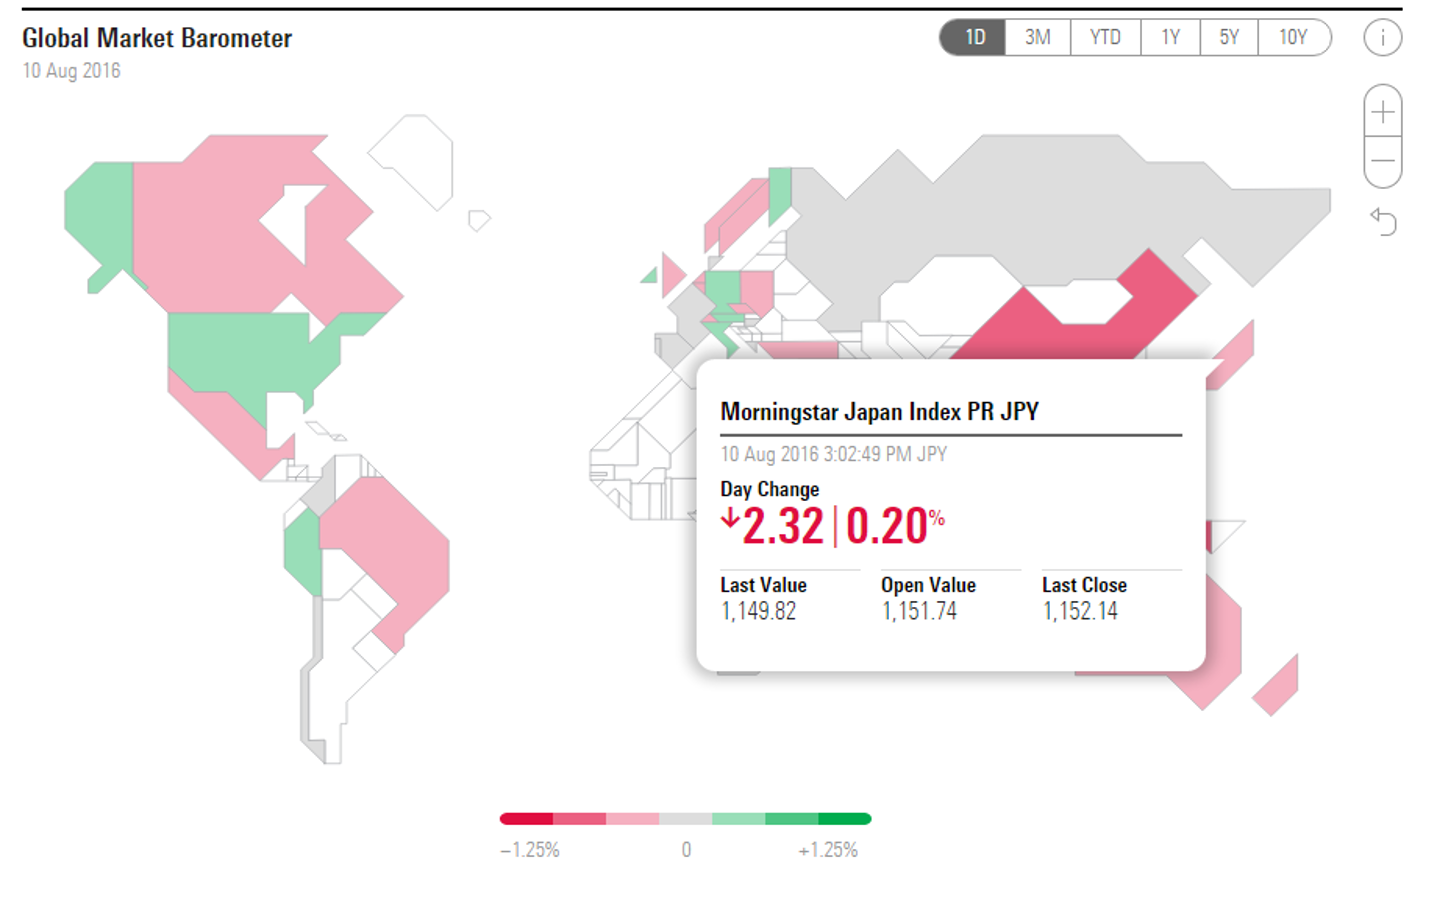Click the dark green legend segment
Viewport: 1437px width, 901px height.
pos(845,819)
